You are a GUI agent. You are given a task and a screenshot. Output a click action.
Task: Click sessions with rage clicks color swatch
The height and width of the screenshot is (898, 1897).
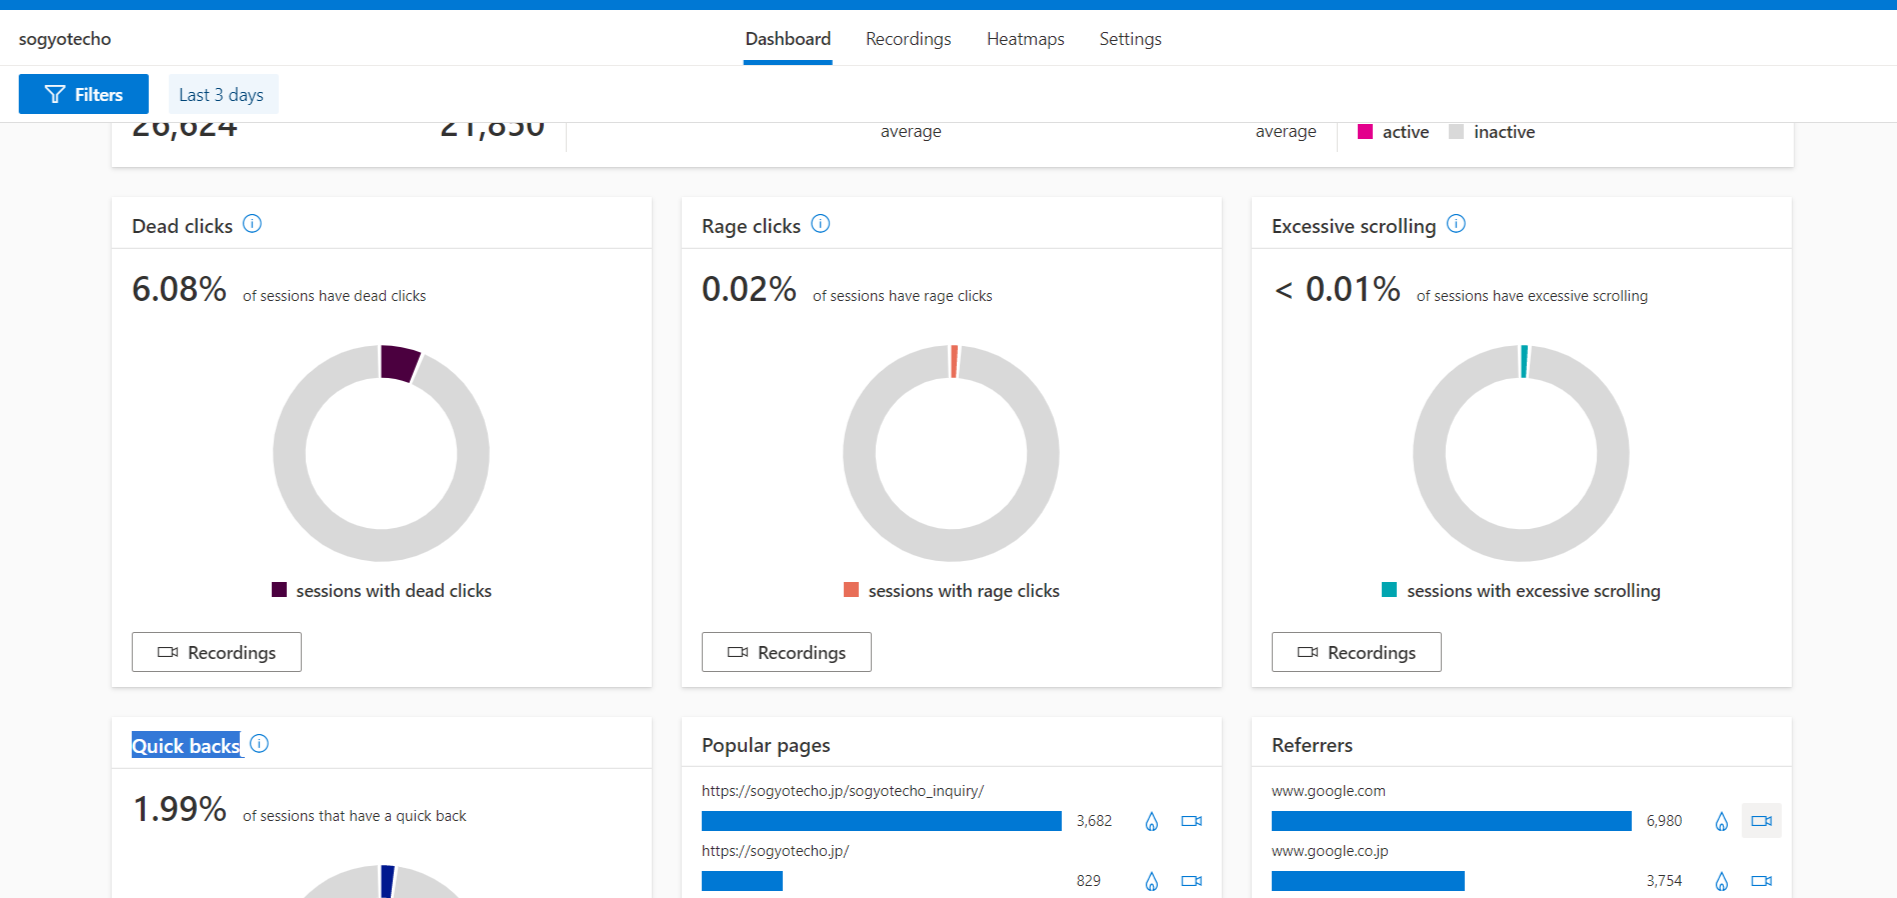[851, 590]
